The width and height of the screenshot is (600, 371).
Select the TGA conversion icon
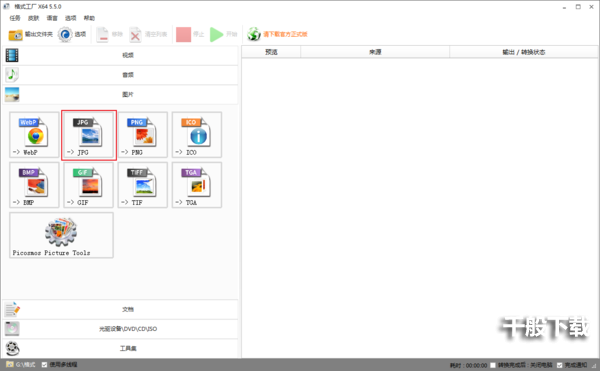point(197,185)
